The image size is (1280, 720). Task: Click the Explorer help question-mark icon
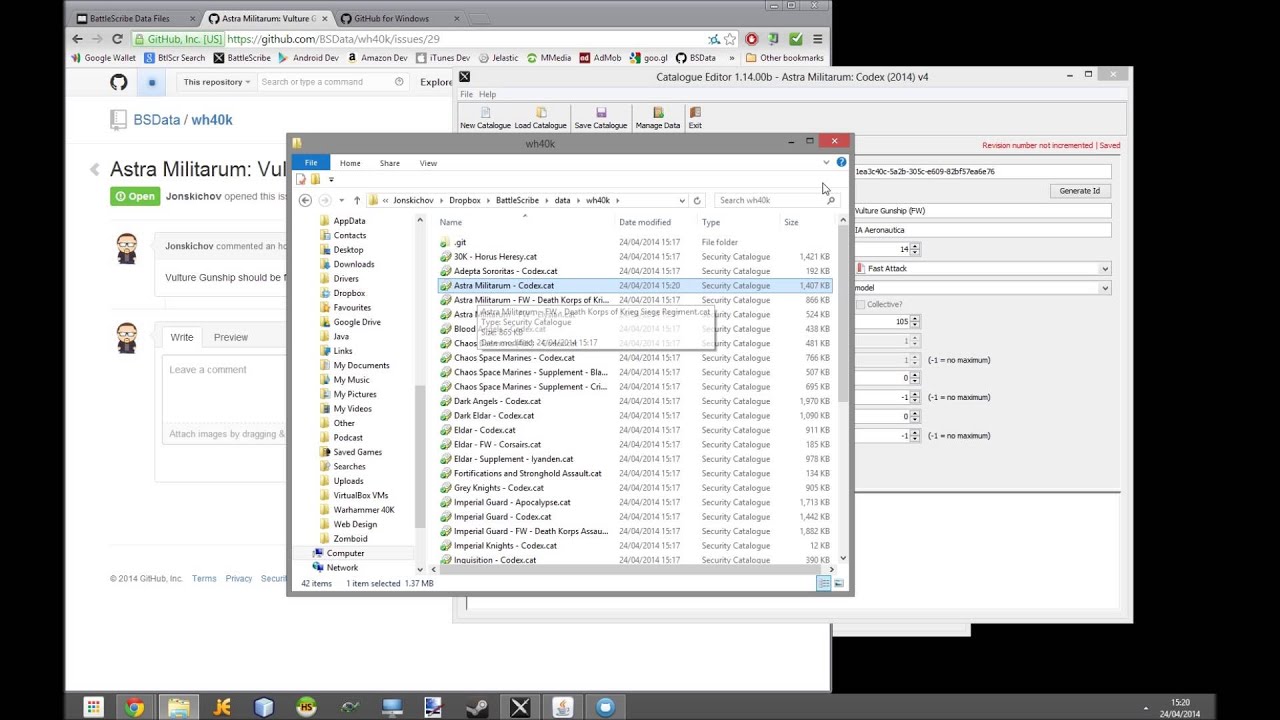tap(841, 162)
